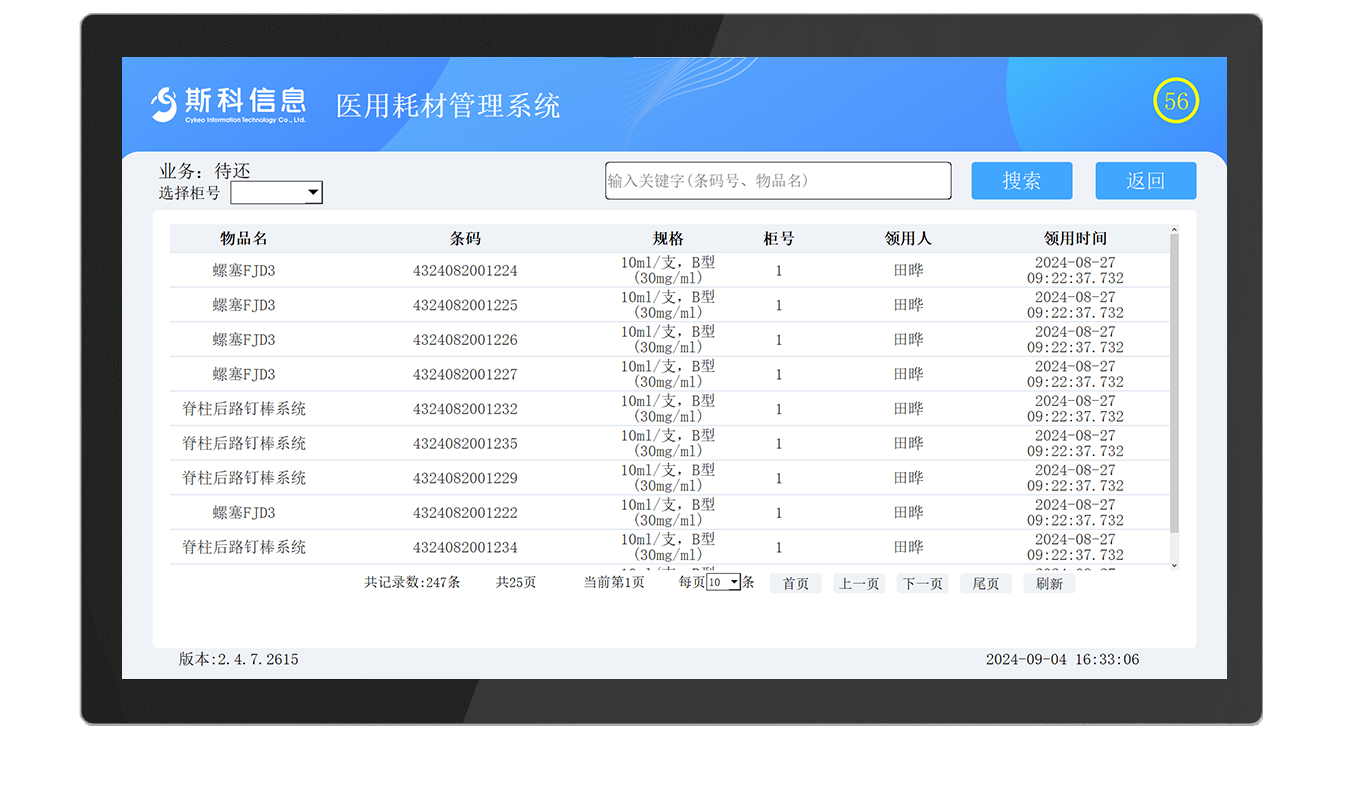
Task: Click the yellow circle badge showing 56
Action: point(1176,101)
